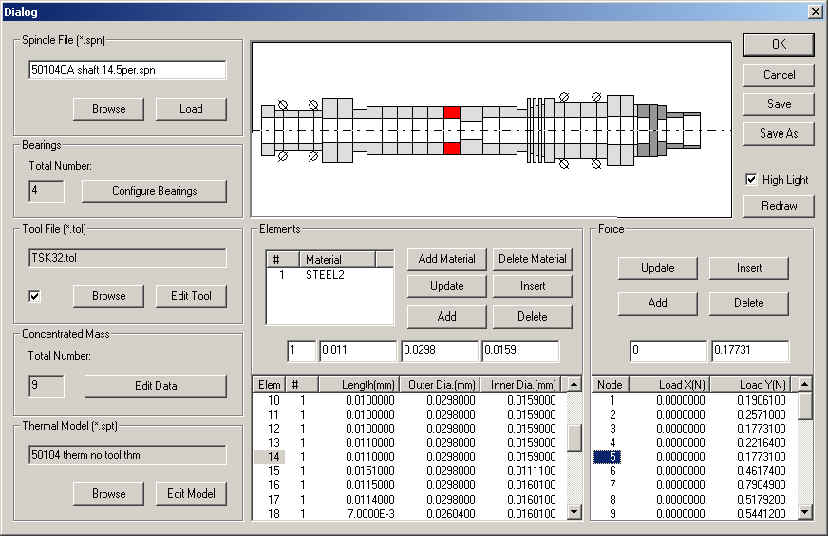Open Edit Tool for TSK32.tol
The height and width of the screenshot is (536, 828).
pyautogui.click(x=191, y=296)
